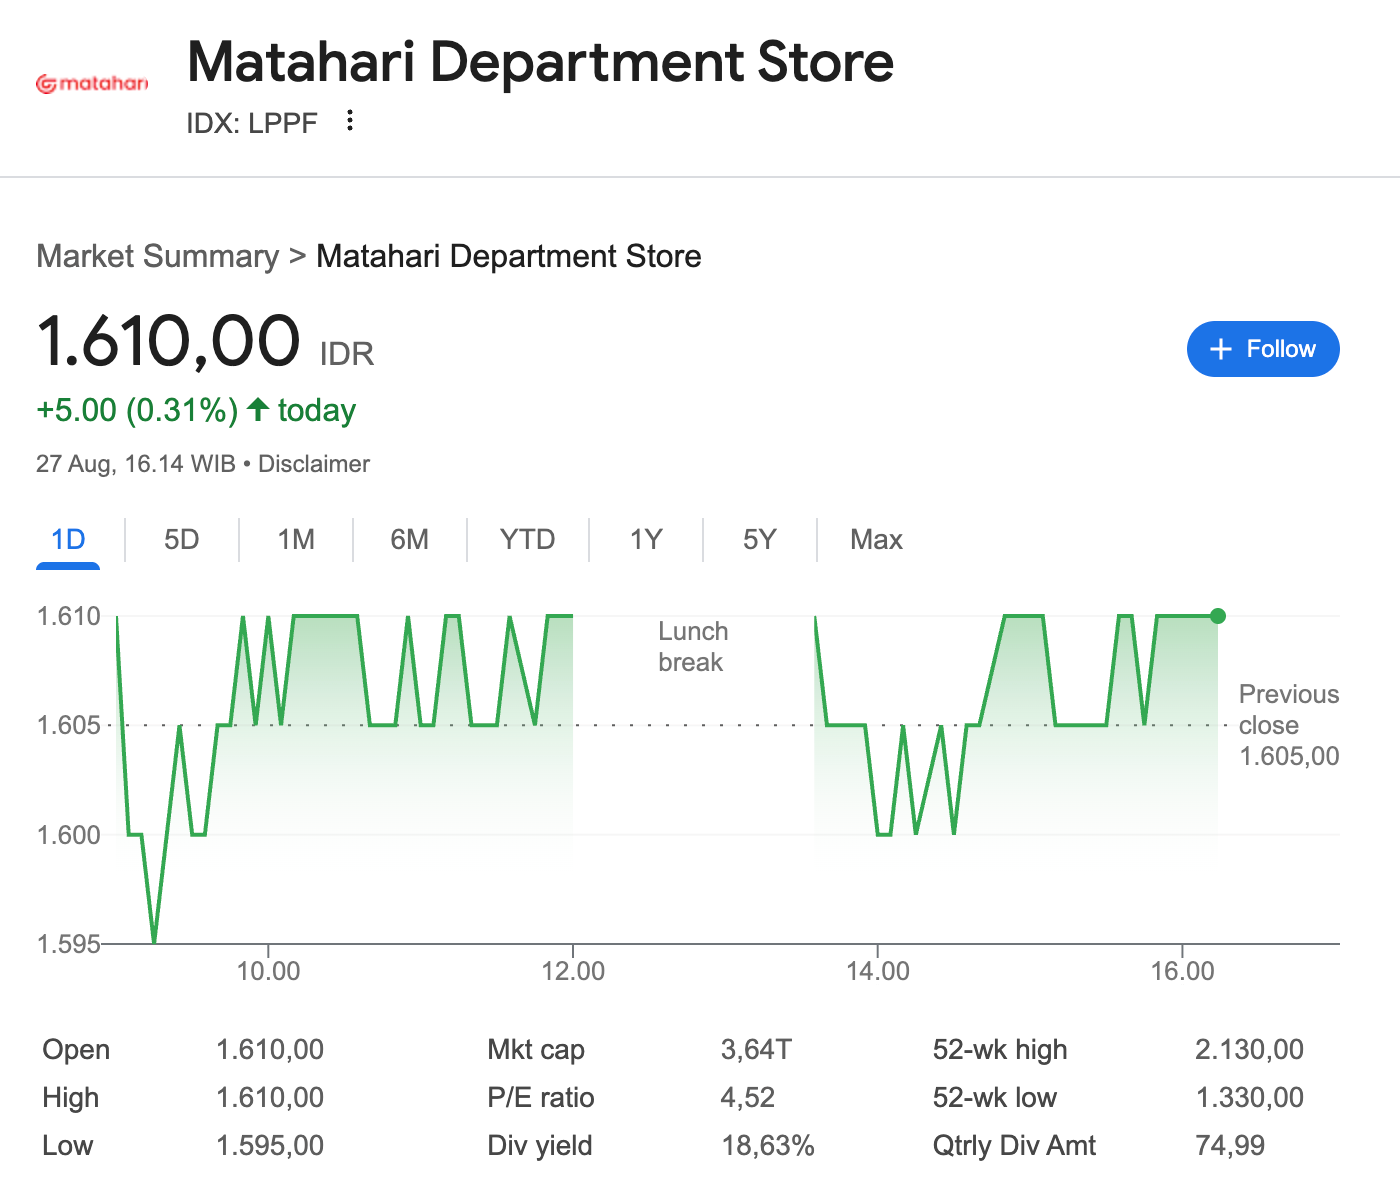Select the YTD chart tab
Image resolution: width=1400 pixels, height=1204 pixels.
click(528, 540)
